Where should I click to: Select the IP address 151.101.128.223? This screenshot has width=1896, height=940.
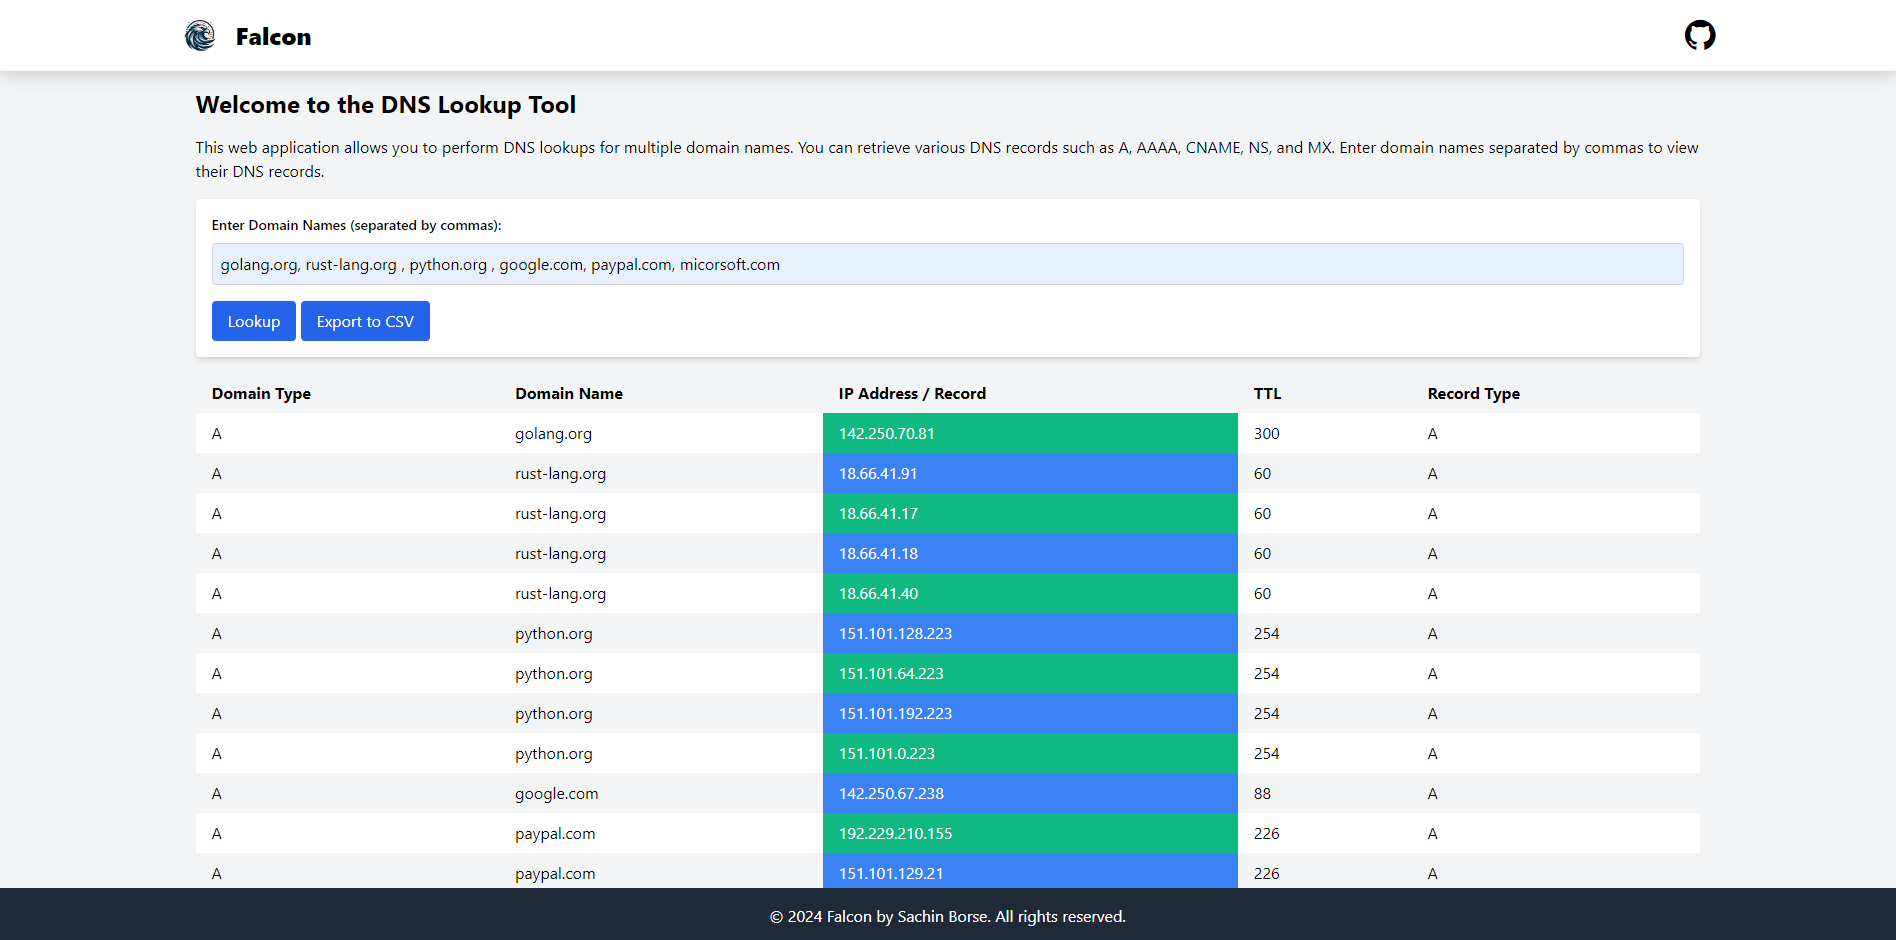(x=895, y=633)
